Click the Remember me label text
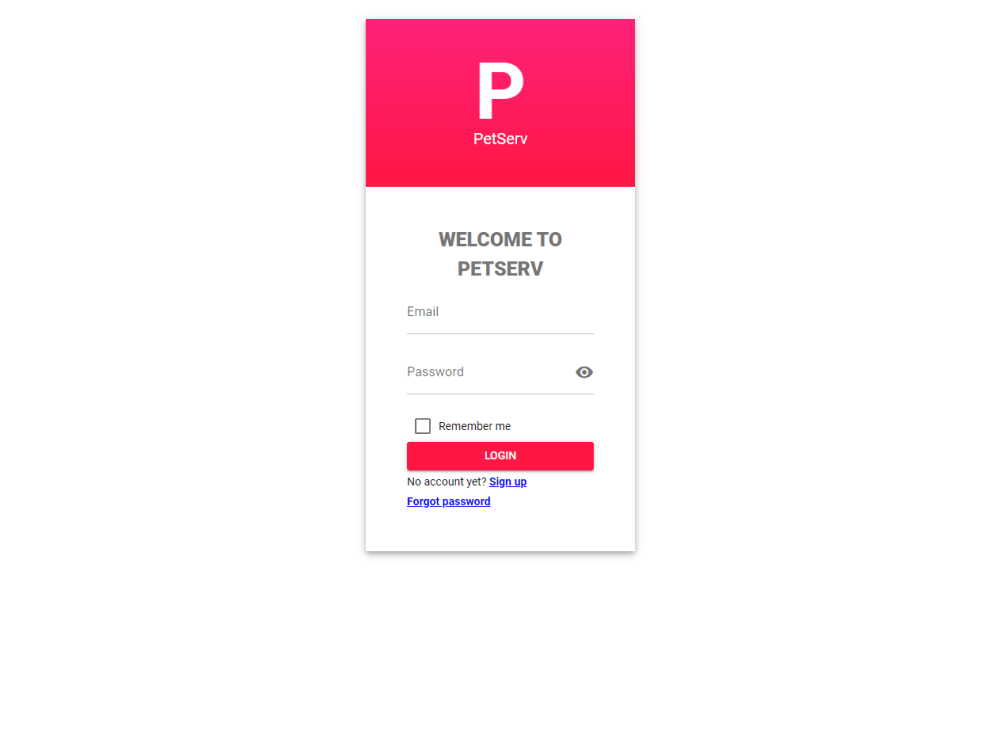The height and width of the screenshot is (750, 1000). pos(474,426)
